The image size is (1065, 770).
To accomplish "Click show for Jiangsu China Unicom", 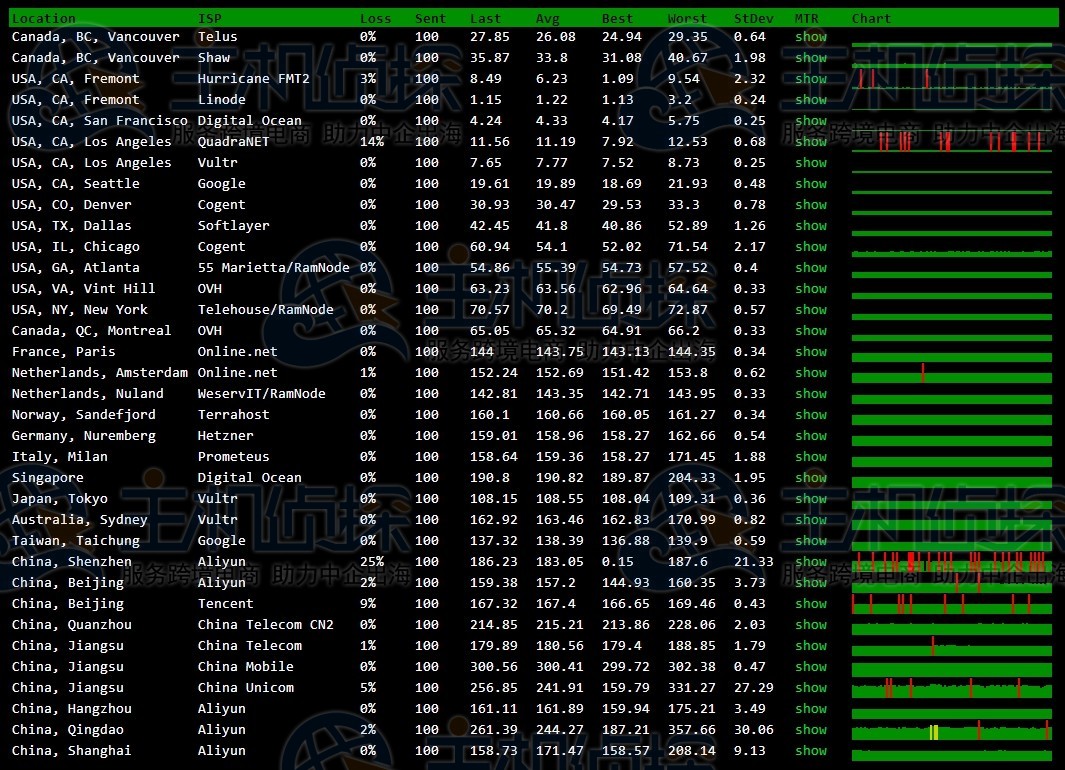I will 811,688.
